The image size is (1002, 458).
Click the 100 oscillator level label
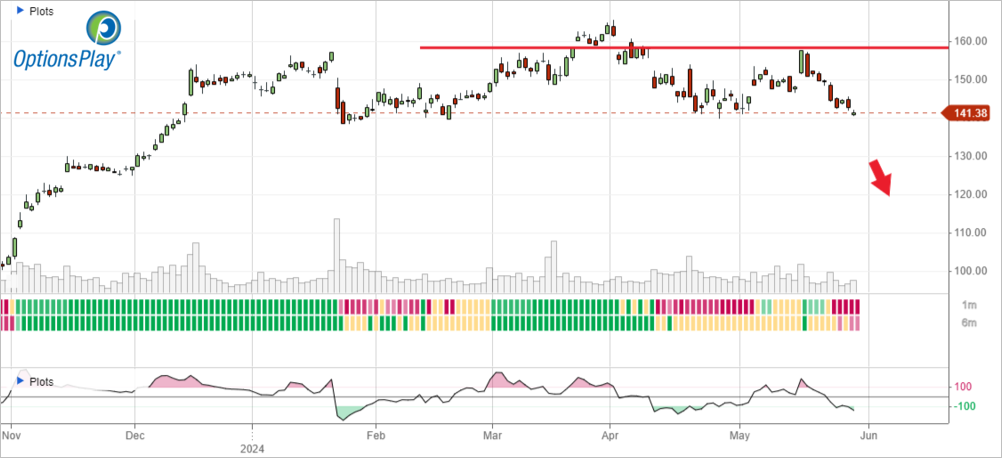click(964, 387)
